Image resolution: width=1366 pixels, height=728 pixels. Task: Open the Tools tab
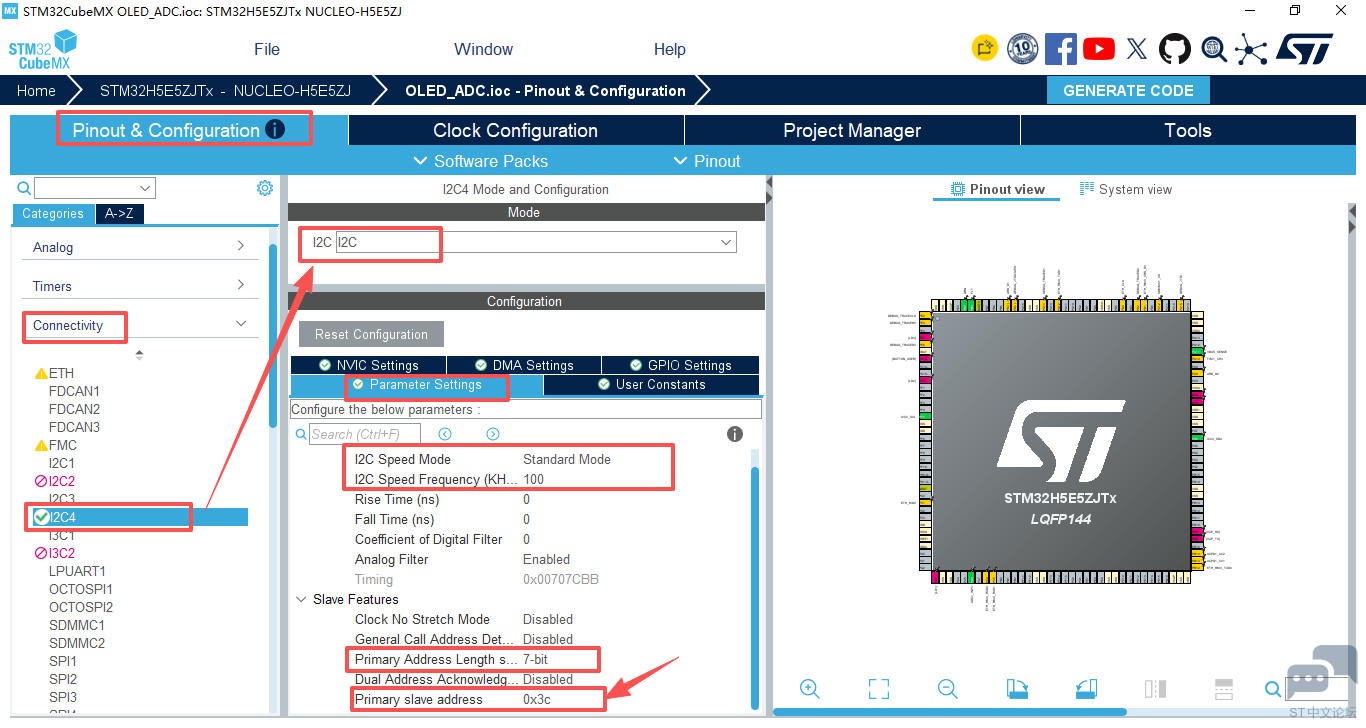1188,130
